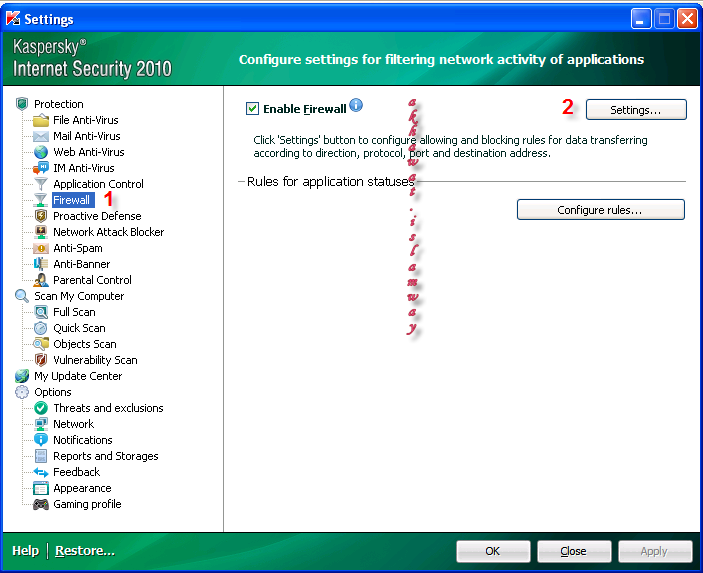
Task: Open firewall Settings button
Action: [x=636, y=109]
